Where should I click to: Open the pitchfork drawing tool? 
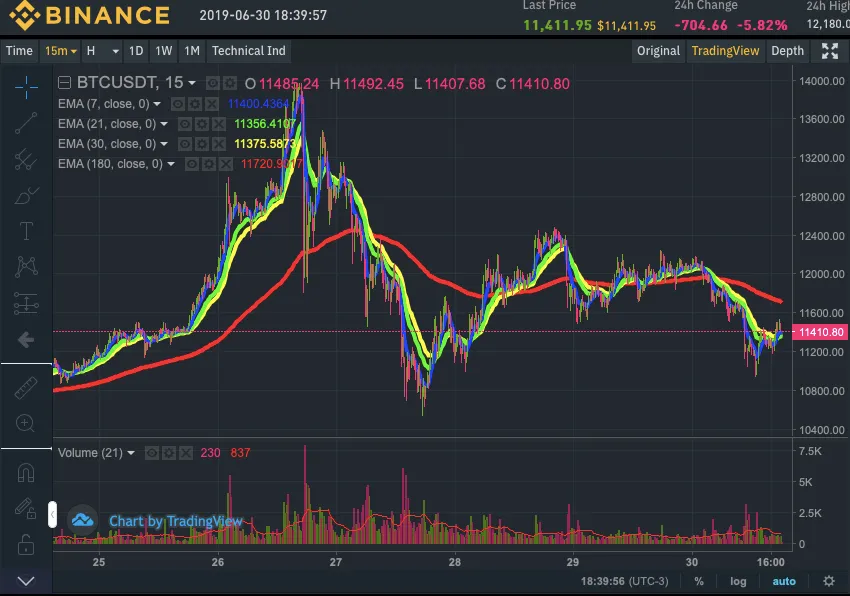[x=26, y=159]
